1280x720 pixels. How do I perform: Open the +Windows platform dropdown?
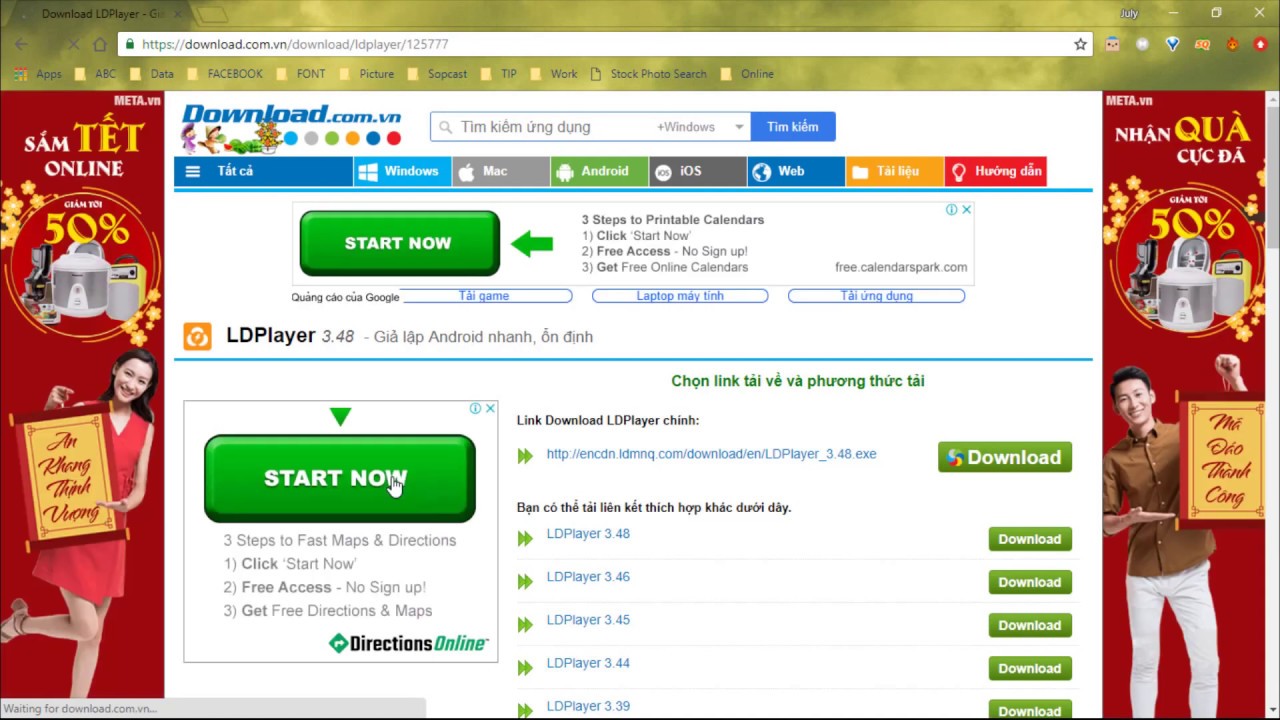click(700, 127)
